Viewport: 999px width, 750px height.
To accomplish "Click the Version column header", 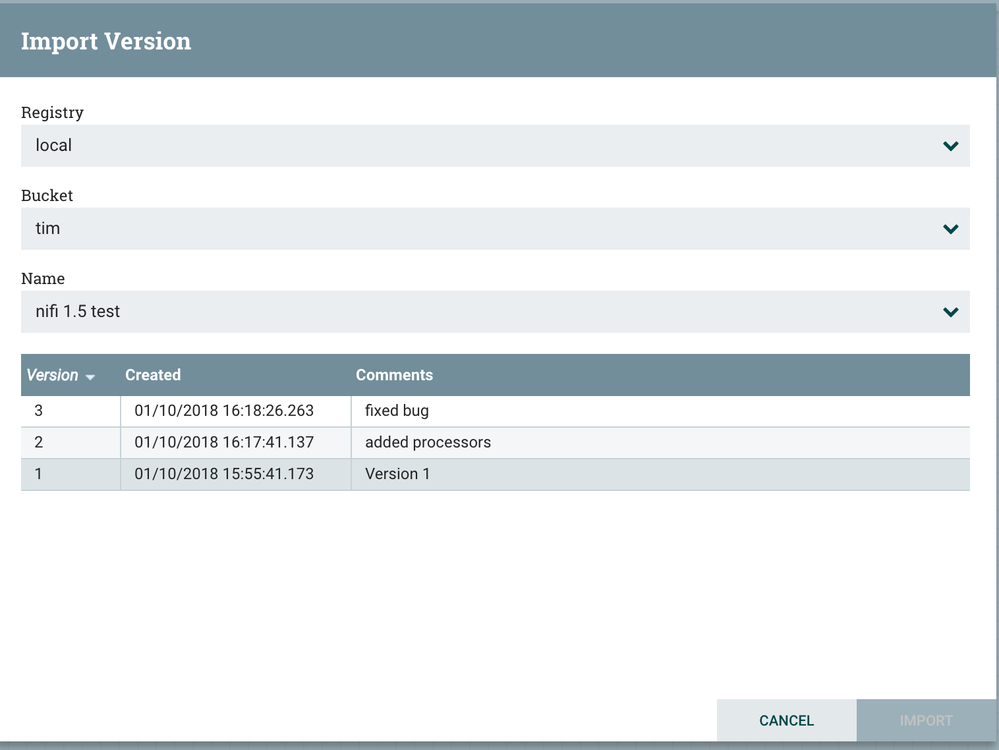I will tap(52, 375).
